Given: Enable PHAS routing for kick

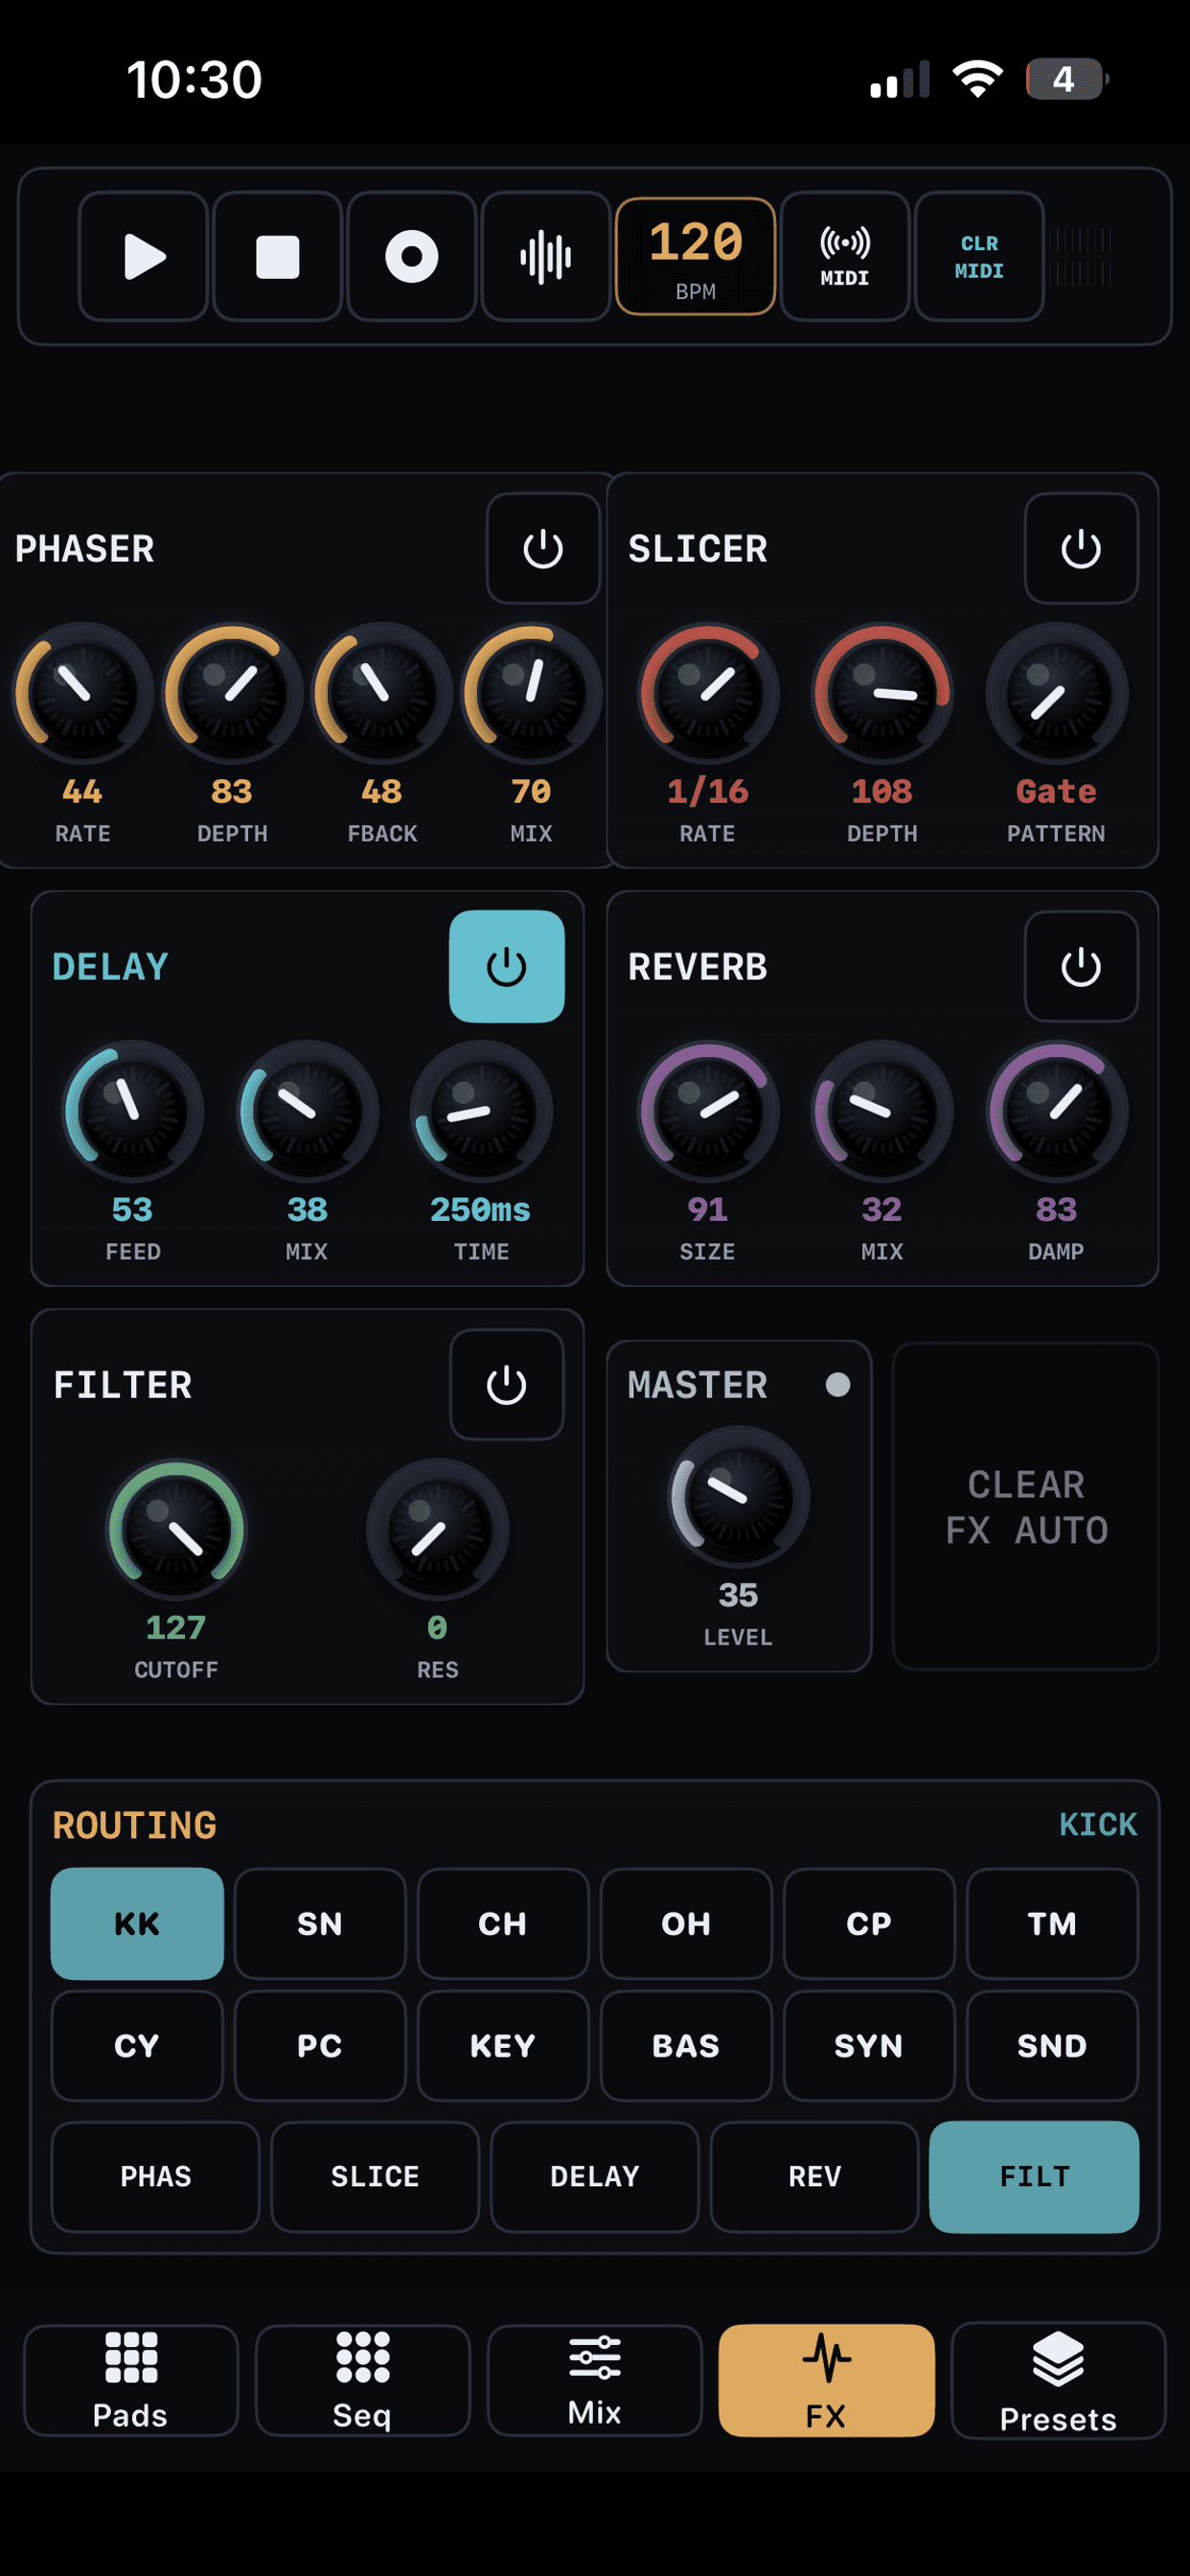Looking at the screenshot, I should [x=155, y=2176].
